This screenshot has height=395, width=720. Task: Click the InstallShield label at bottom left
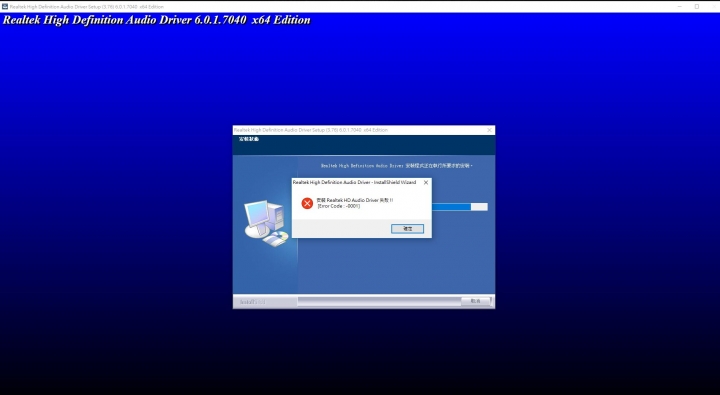coord(252,302)
